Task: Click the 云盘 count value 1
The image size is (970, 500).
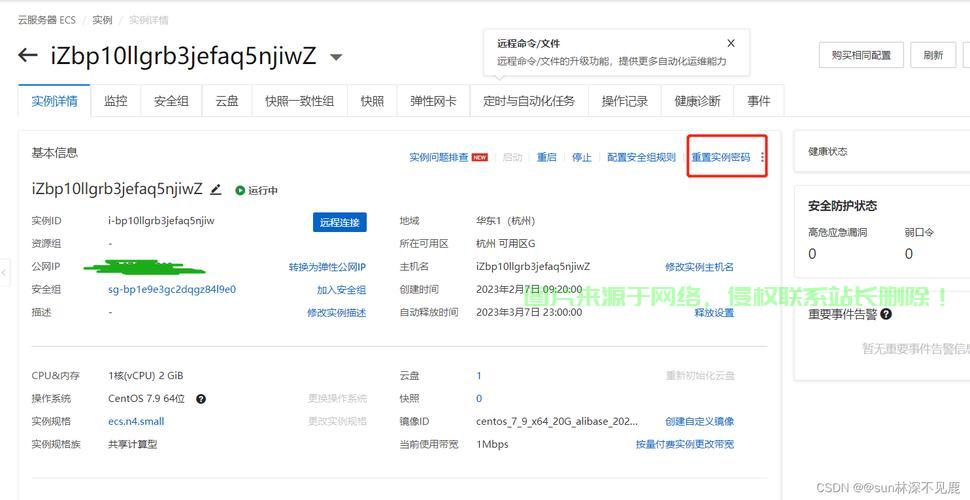Action: [479, 376]
